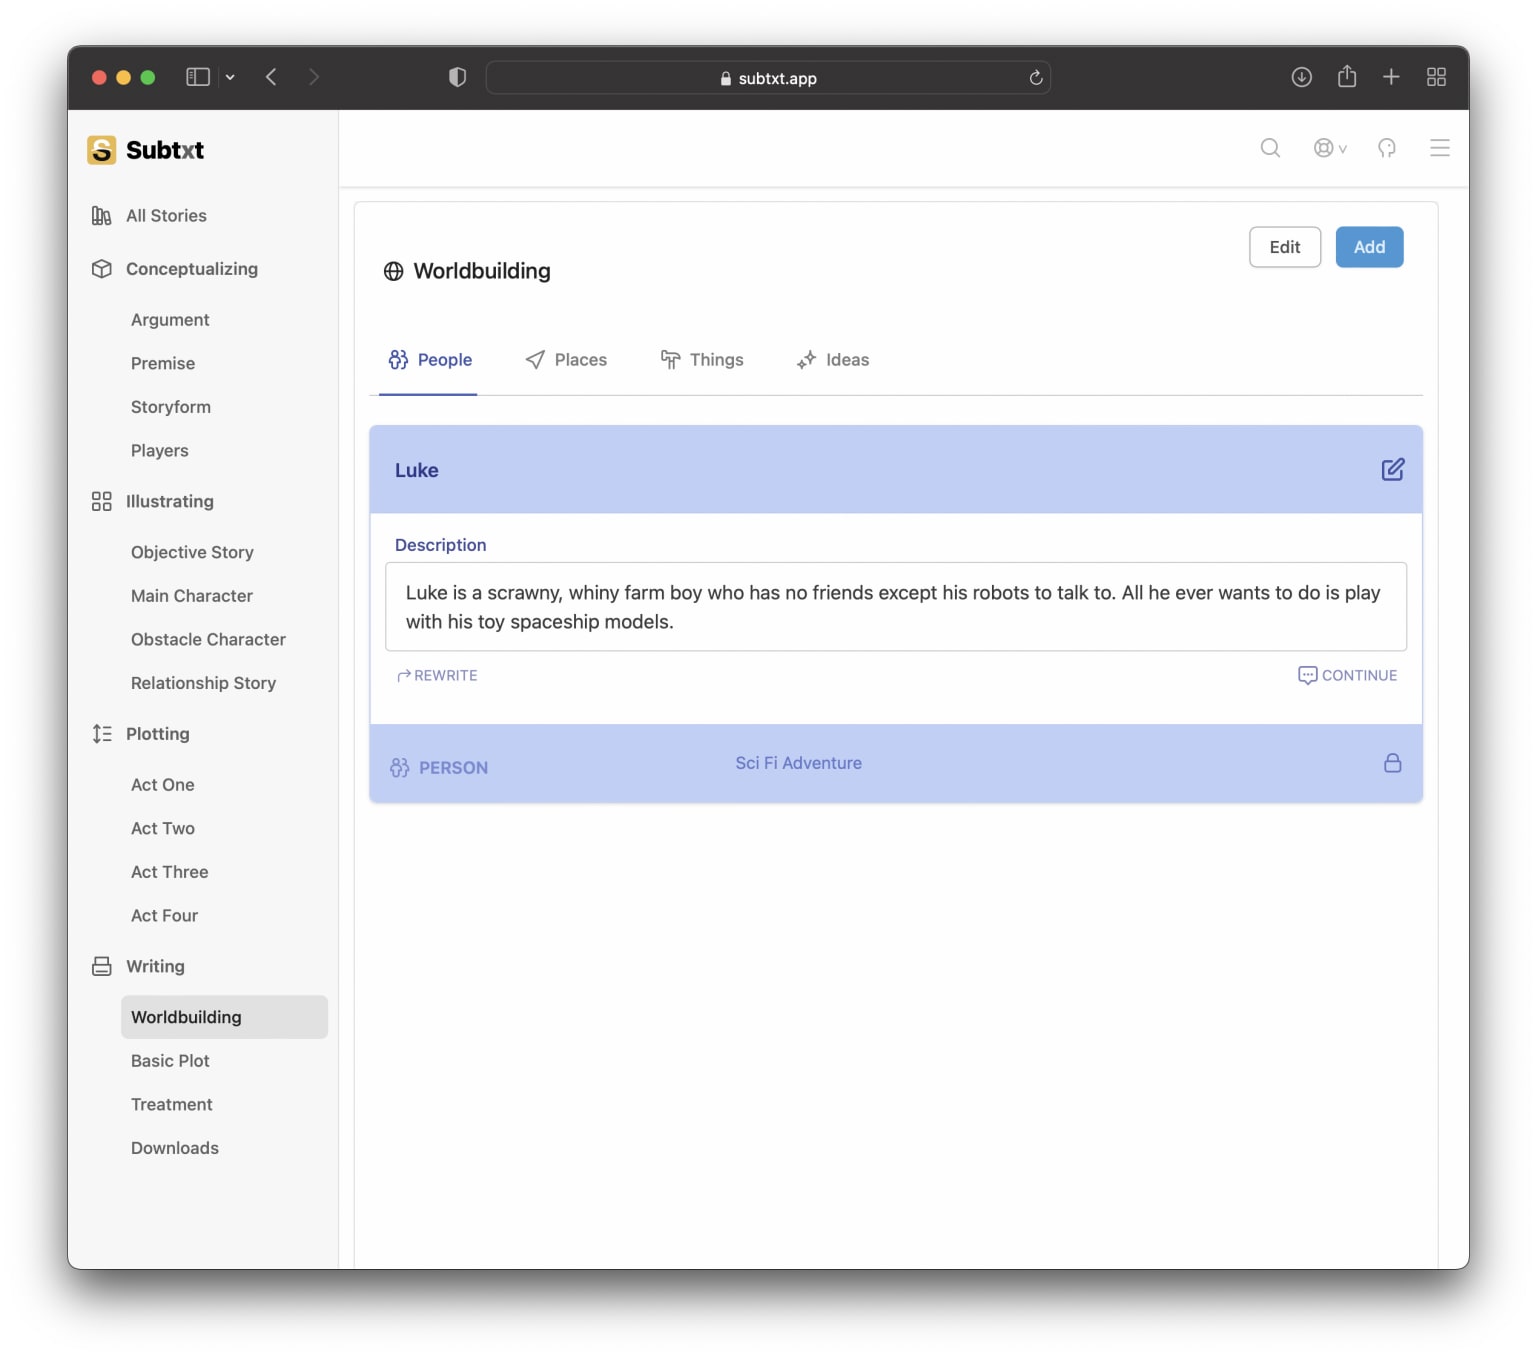Open the Storyform page
Screen dimensions: 1536x1358
tap(171, 407)
